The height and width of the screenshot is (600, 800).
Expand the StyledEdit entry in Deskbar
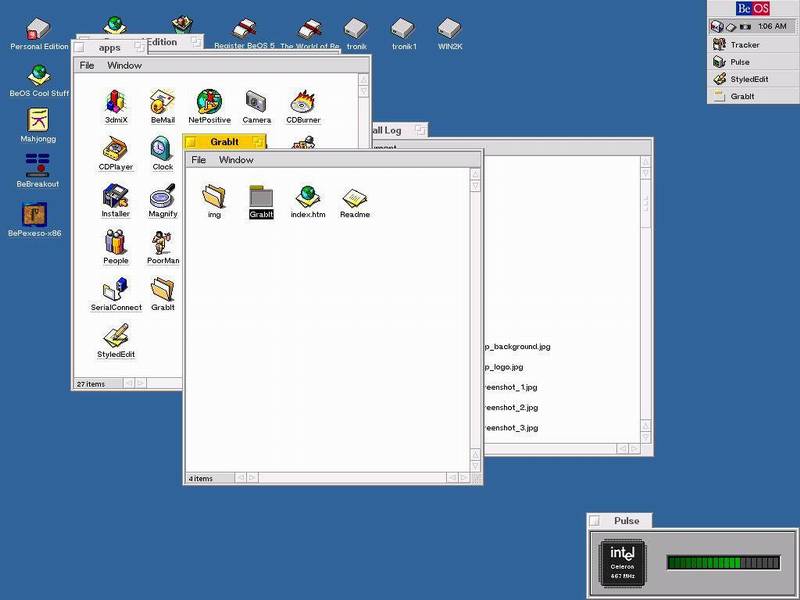coord(752,79)
